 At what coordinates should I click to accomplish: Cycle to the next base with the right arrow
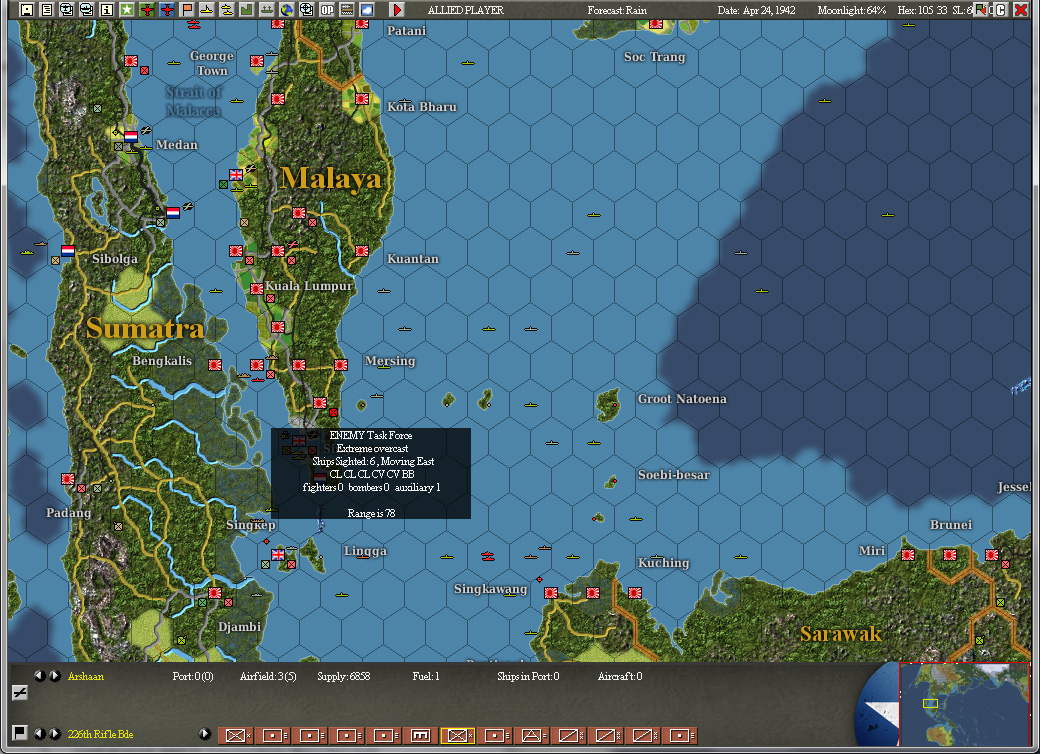pos(54,676)
